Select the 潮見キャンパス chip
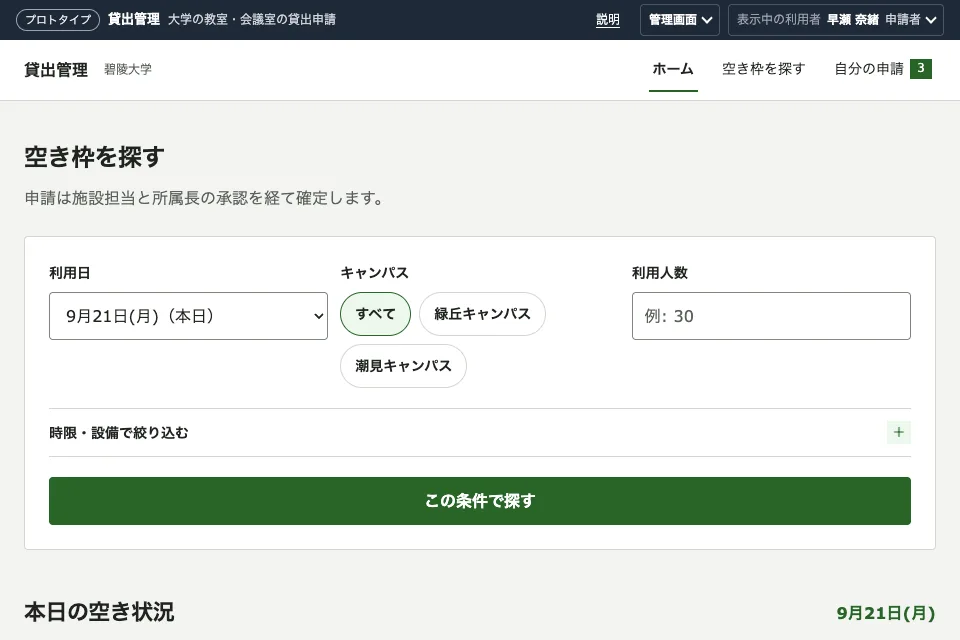 (x=403, y=366)
